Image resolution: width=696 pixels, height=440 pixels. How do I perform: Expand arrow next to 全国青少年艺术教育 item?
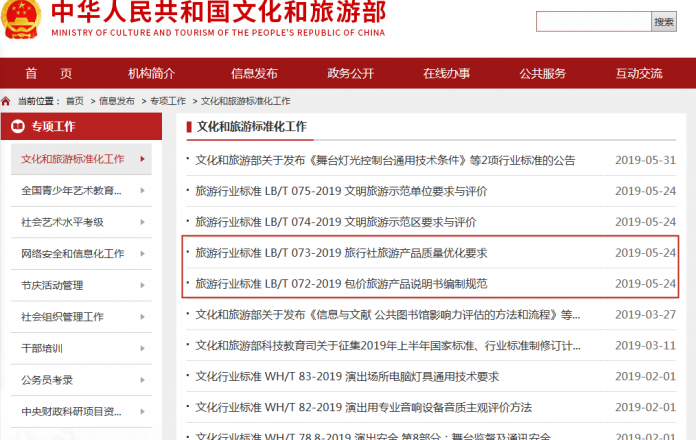coord(144,190)
